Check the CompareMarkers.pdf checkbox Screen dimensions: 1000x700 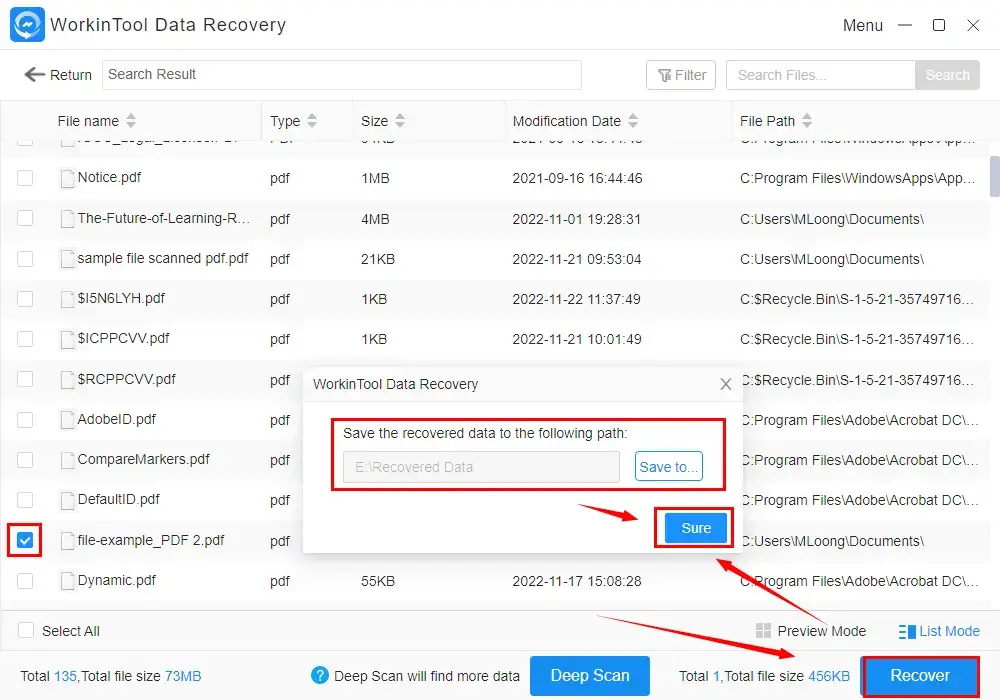point(25,460)
